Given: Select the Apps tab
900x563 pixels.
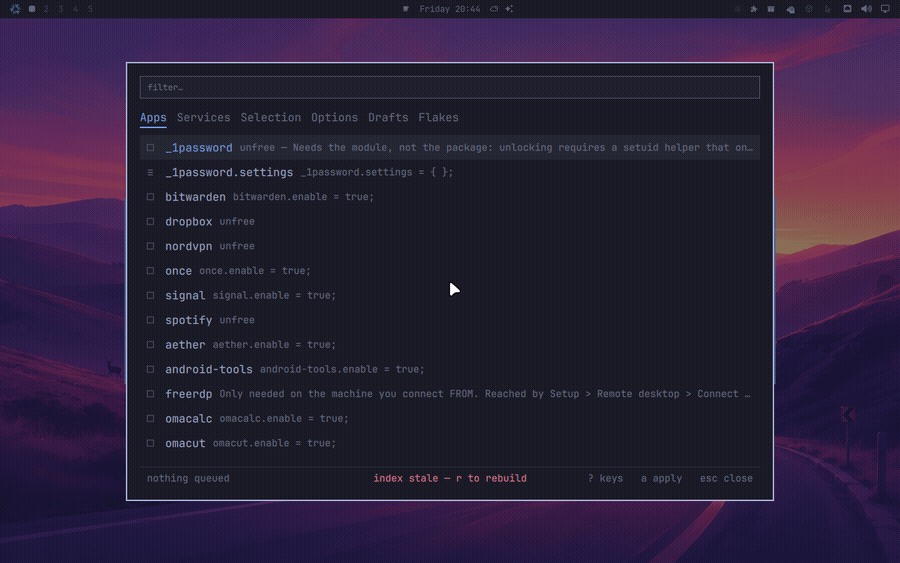Looking at the screenshot, I should (153, 118).
